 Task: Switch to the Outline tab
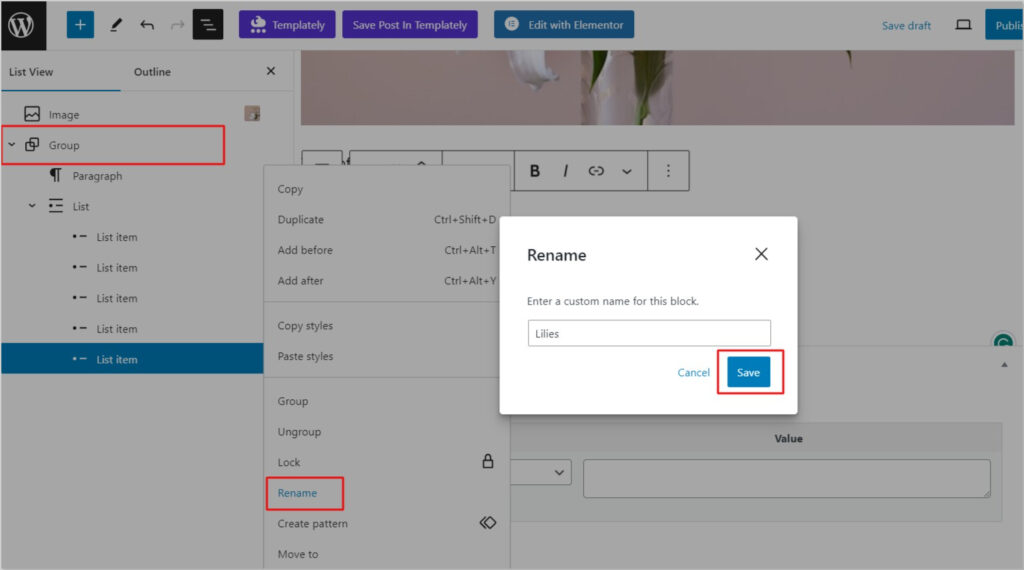tap(152, 72)
